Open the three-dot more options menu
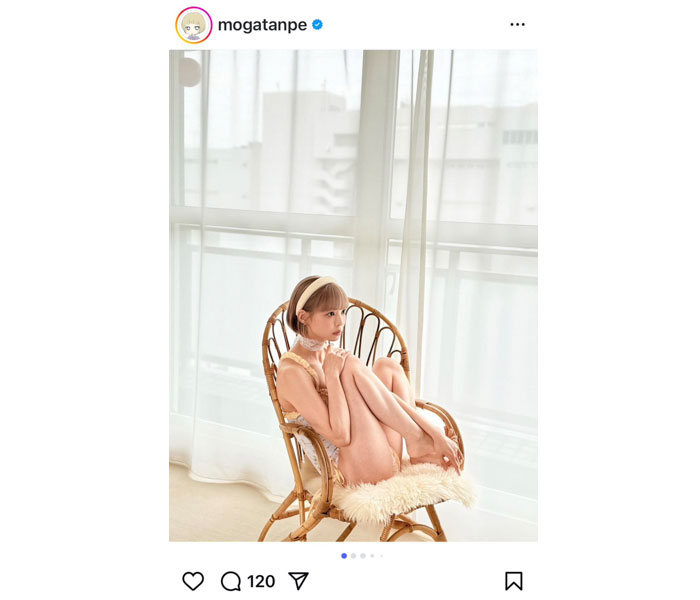Screen dimensions: 700x600 pyautogui.click(x=517, y=25)
